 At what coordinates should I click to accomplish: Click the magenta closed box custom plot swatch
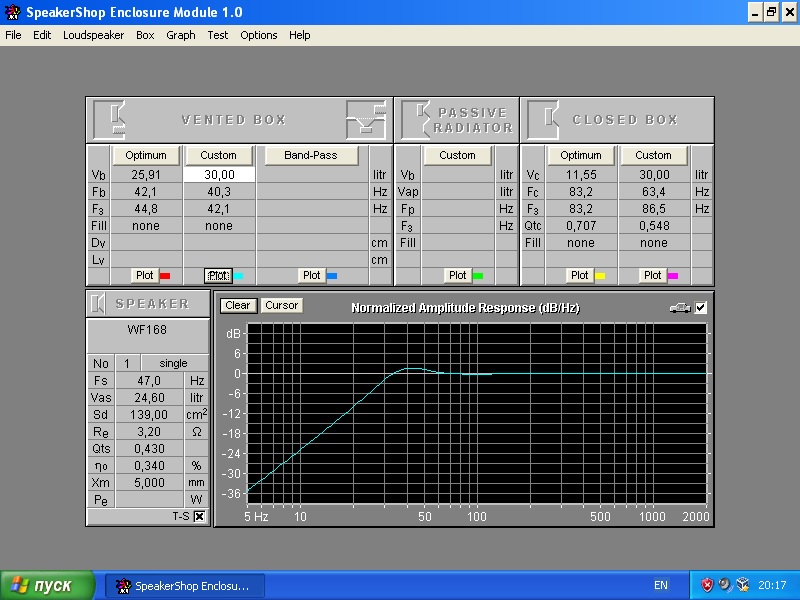point(673,275)
